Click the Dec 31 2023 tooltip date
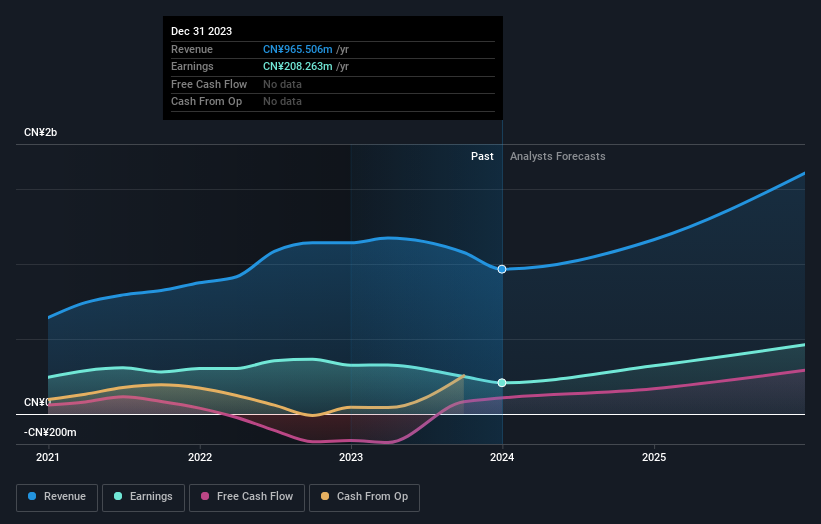The image size is (821, 524). tap(202, 31)
